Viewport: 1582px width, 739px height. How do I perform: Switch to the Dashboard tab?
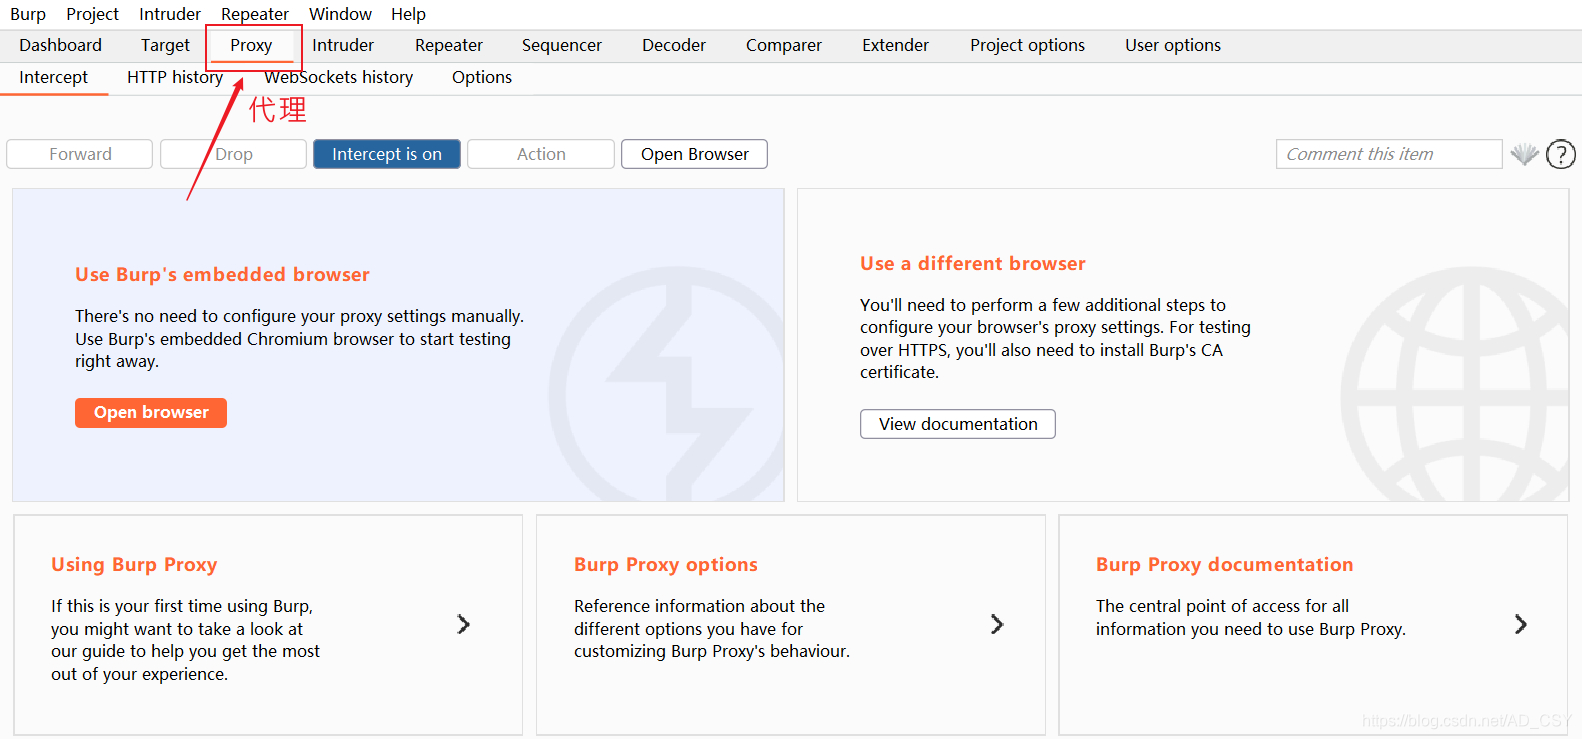[61, 45]
